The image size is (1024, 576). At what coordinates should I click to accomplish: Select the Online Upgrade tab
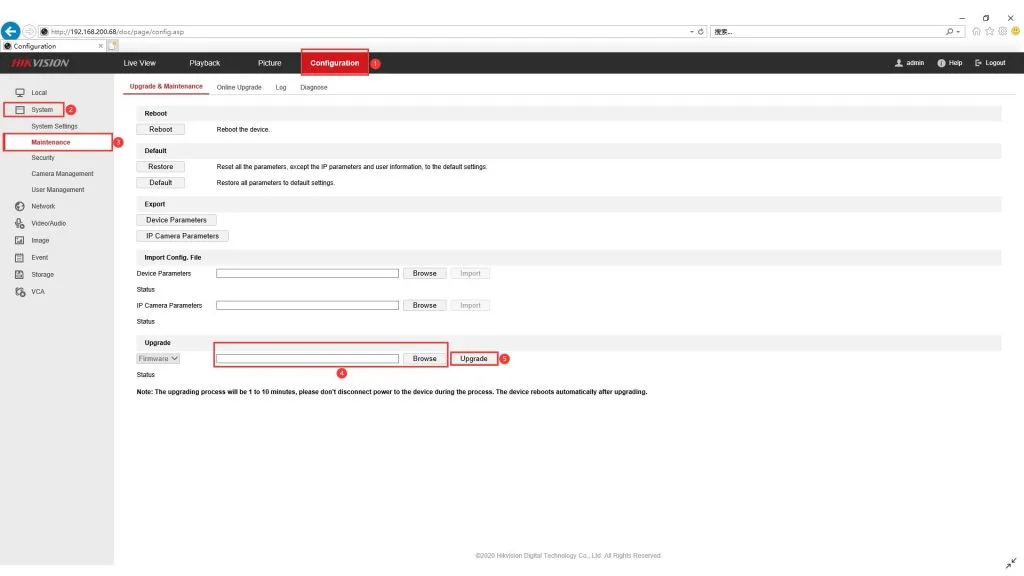click(x=239, y=88)
